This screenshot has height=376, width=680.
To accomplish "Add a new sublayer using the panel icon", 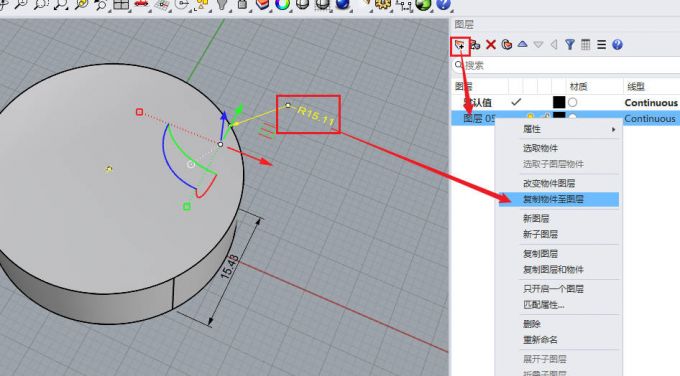I will pos(475,45).
